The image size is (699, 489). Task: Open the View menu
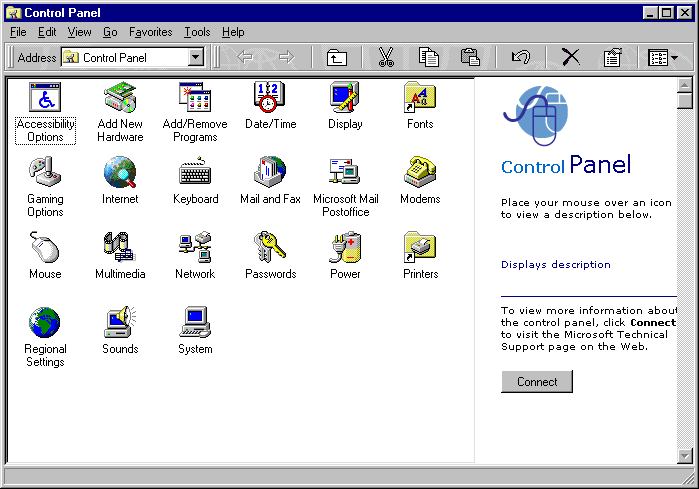(79, 32)
